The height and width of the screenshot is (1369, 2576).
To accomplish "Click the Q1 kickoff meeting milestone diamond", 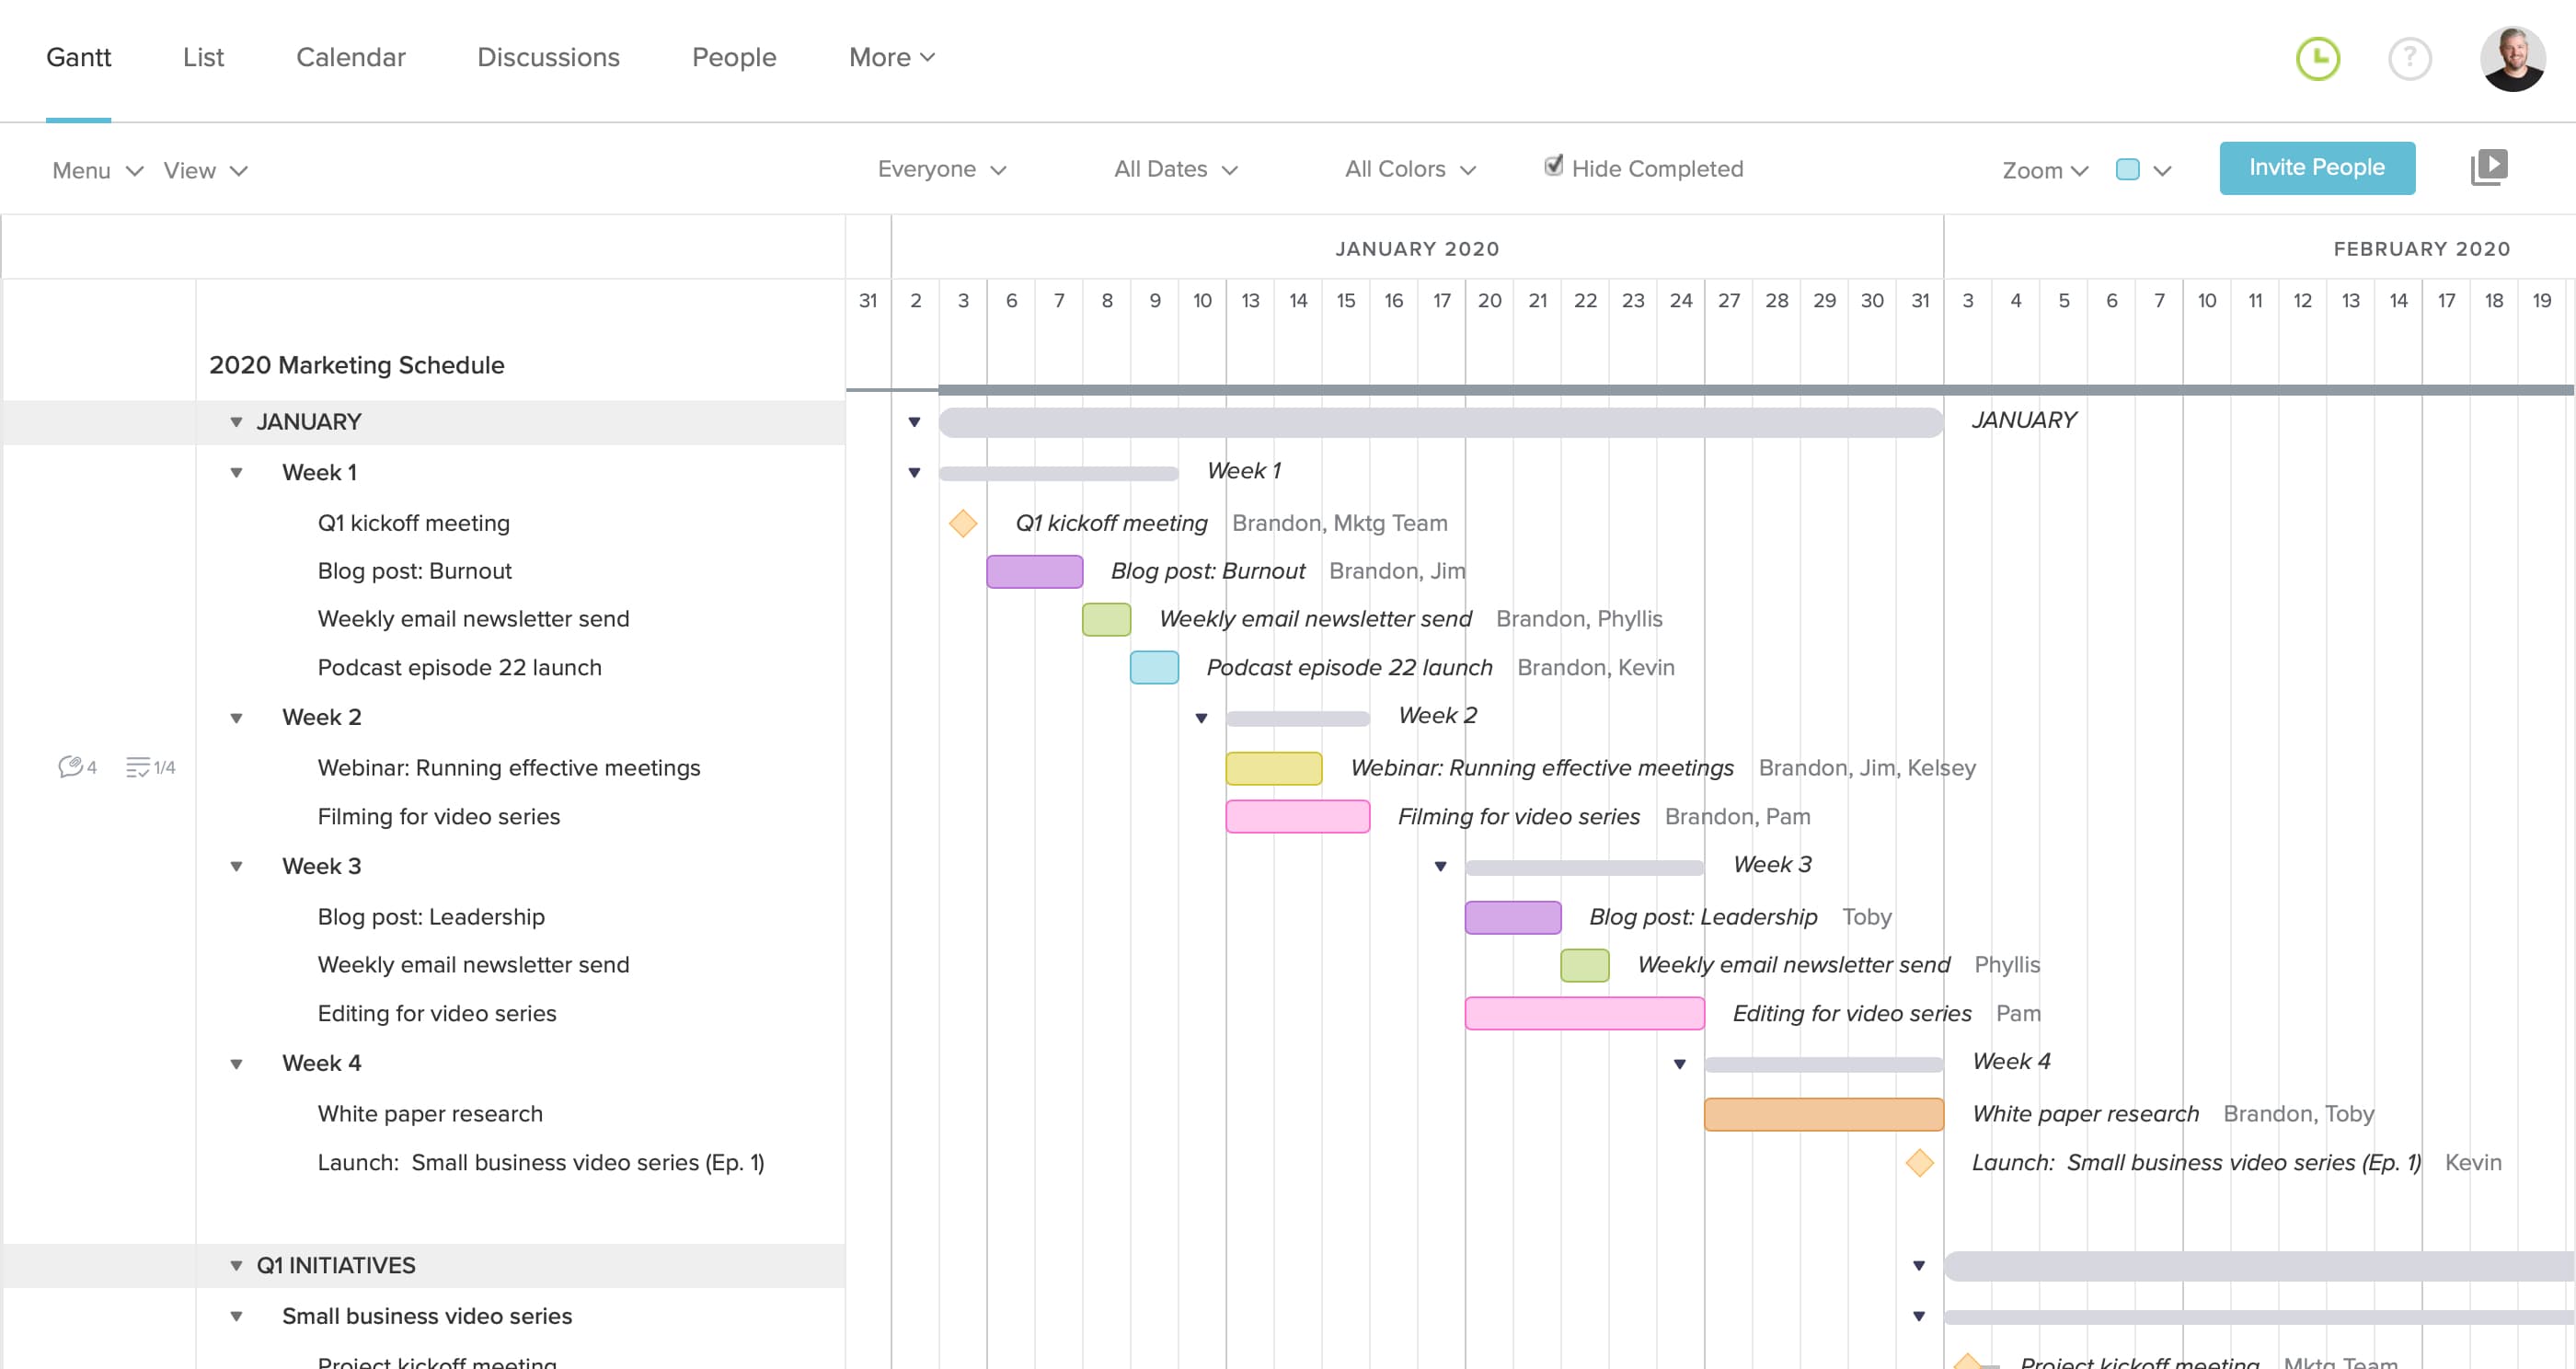I will 962,523.
